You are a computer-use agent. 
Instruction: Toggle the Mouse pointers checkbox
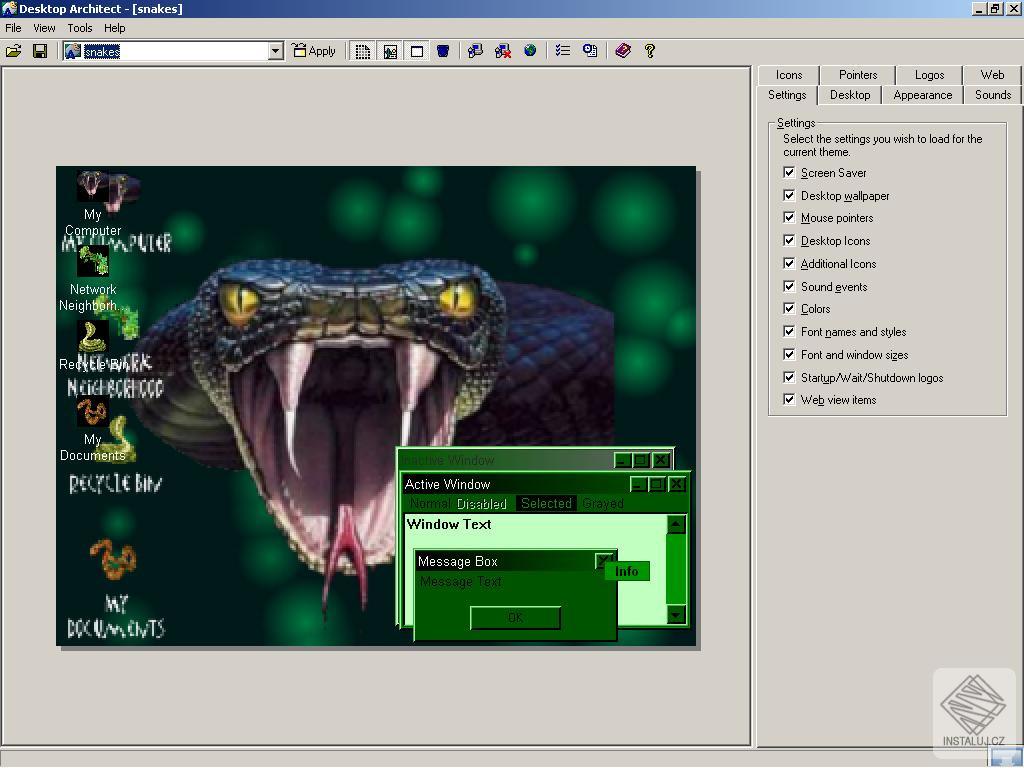(789, 218)
